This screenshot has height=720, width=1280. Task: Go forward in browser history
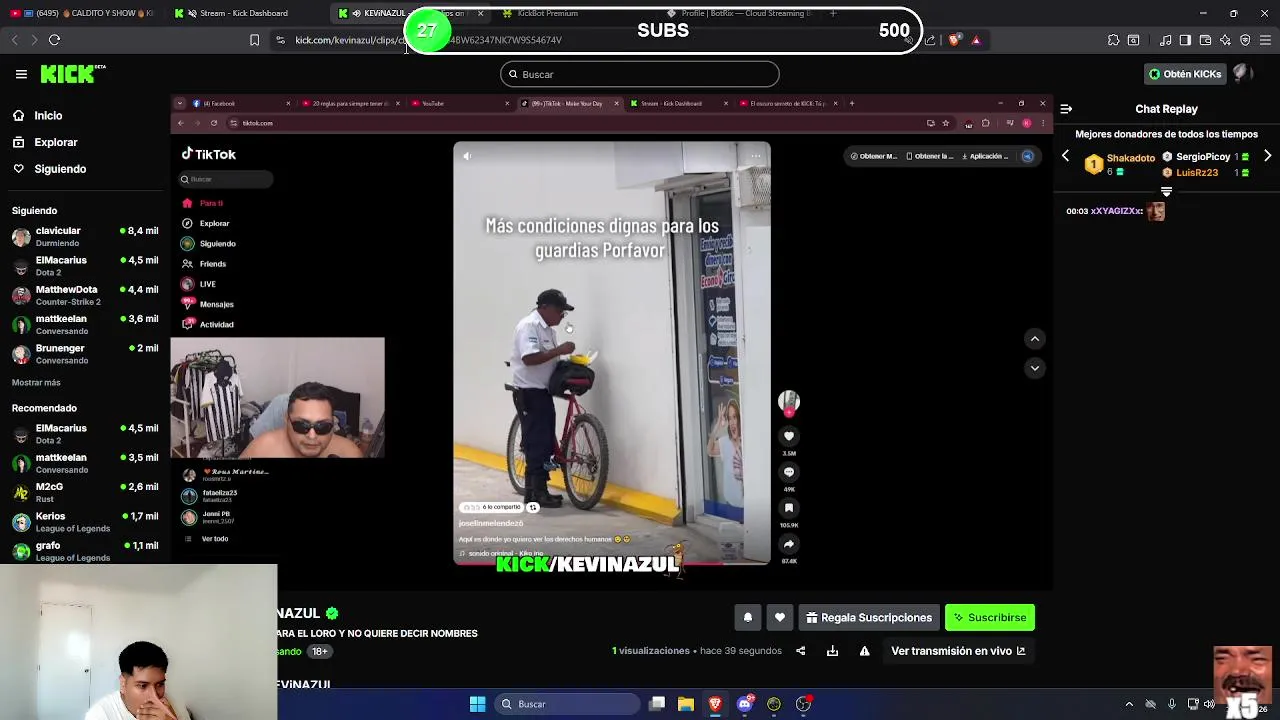pyautogui.click(x=34, y=40)
